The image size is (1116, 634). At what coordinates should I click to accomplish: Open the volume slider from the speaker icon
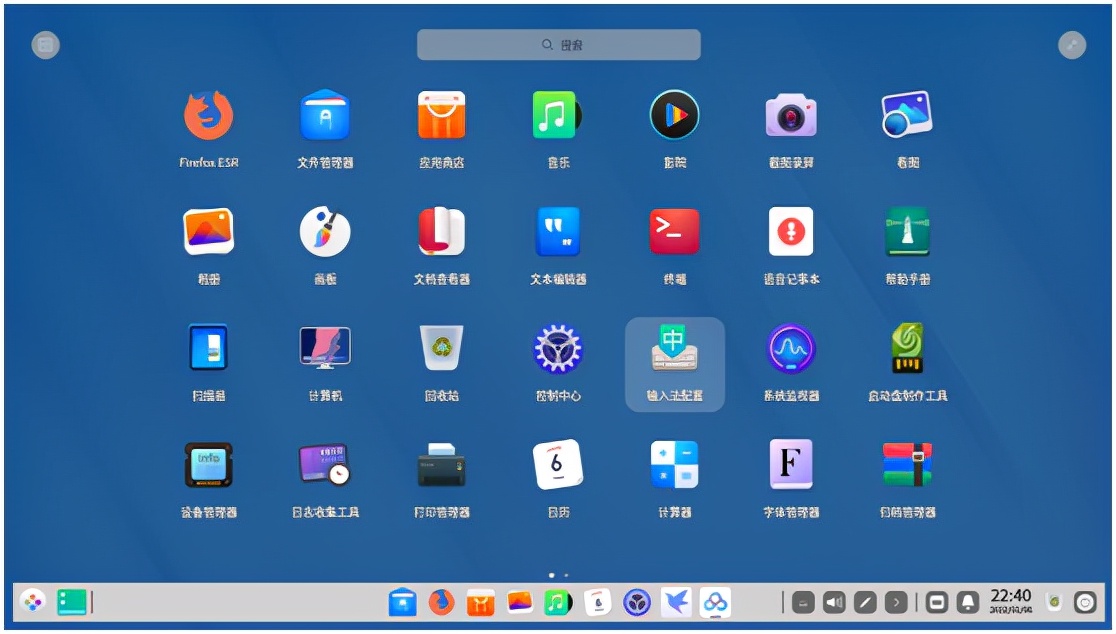tap(834, 603)
